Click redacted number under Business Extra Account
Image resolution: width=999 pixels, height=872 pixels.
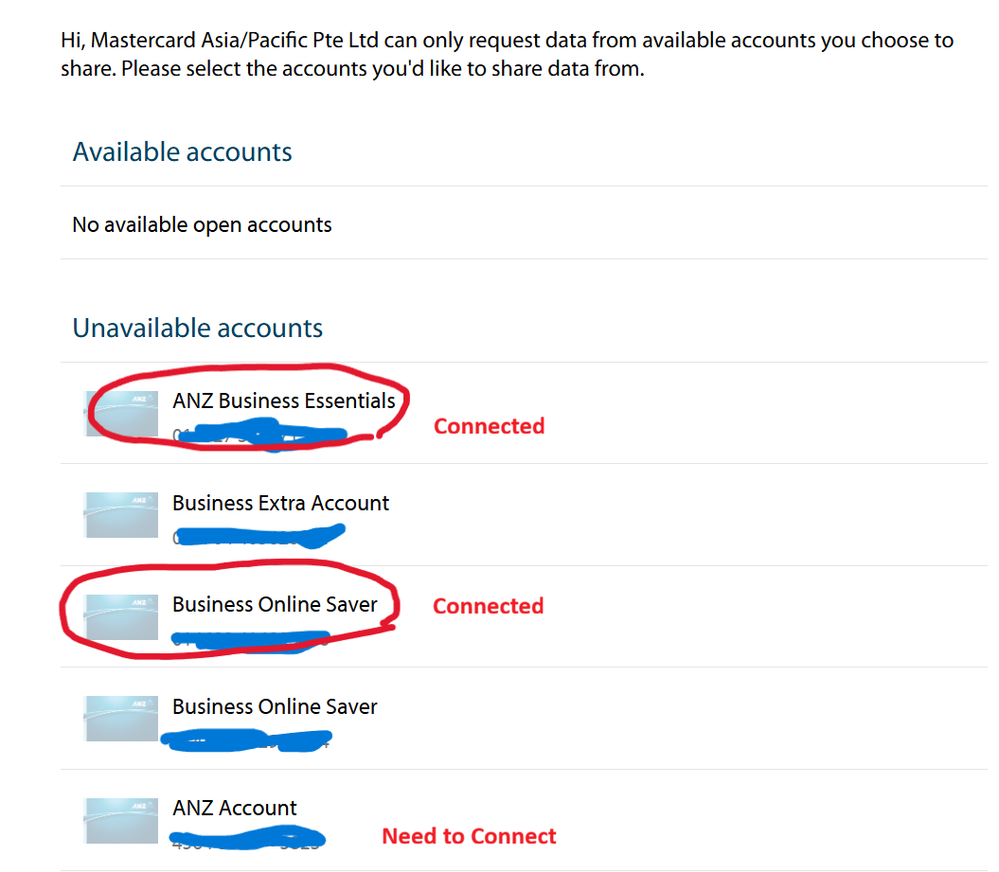259,536
